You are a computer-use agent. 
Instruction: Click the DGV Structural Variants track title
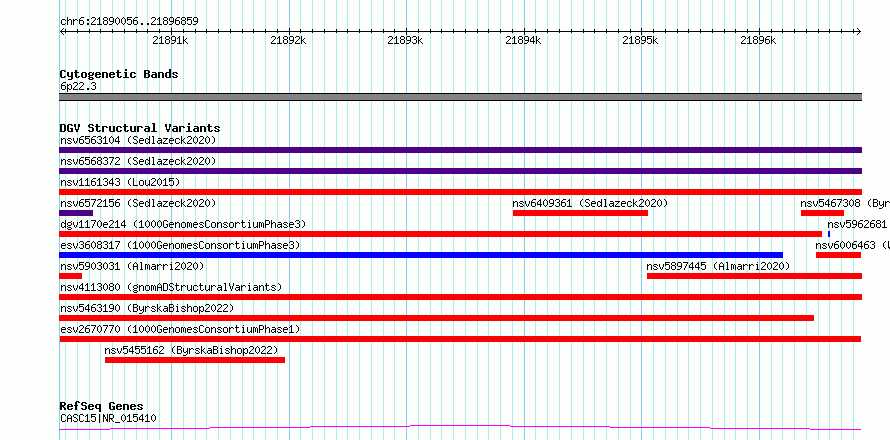140,128
